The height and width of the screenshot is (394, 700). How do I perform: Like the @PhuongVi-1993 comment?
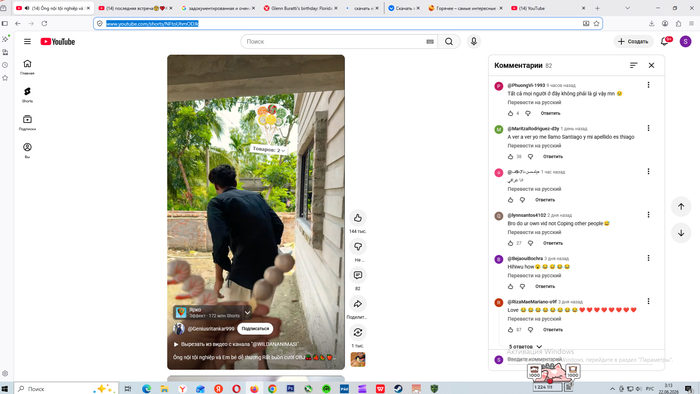pyautogui.click(x=511, y=113)
